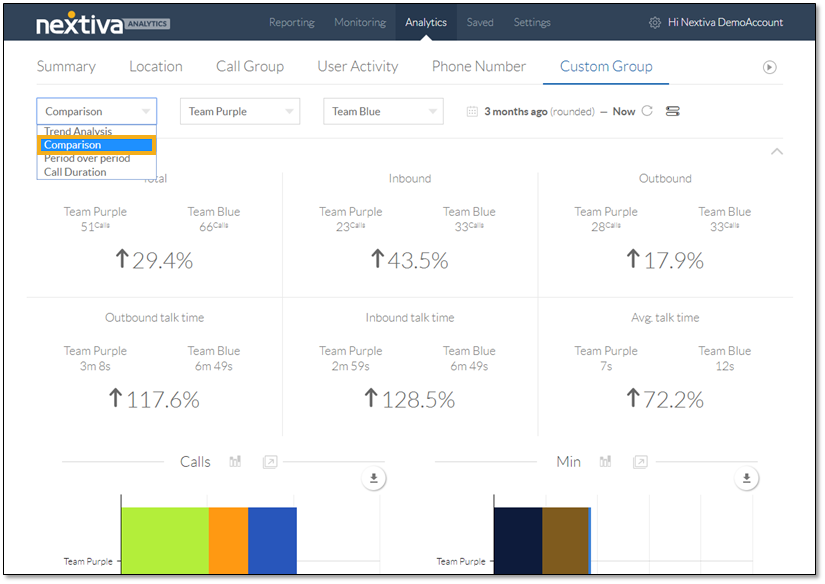
Task: Click the 72.2% average talk time value
Action: pos(665,399)
